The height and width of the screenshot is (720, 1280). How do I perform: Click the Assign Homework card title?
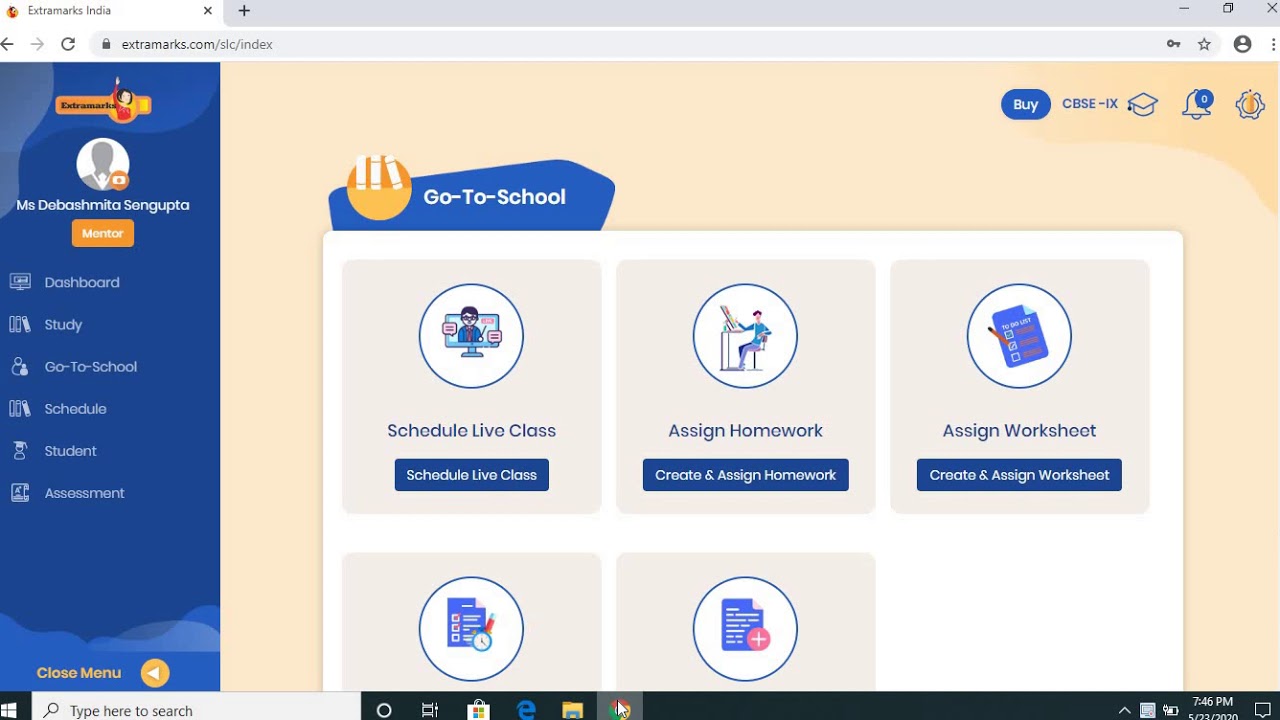click(745, 431)
